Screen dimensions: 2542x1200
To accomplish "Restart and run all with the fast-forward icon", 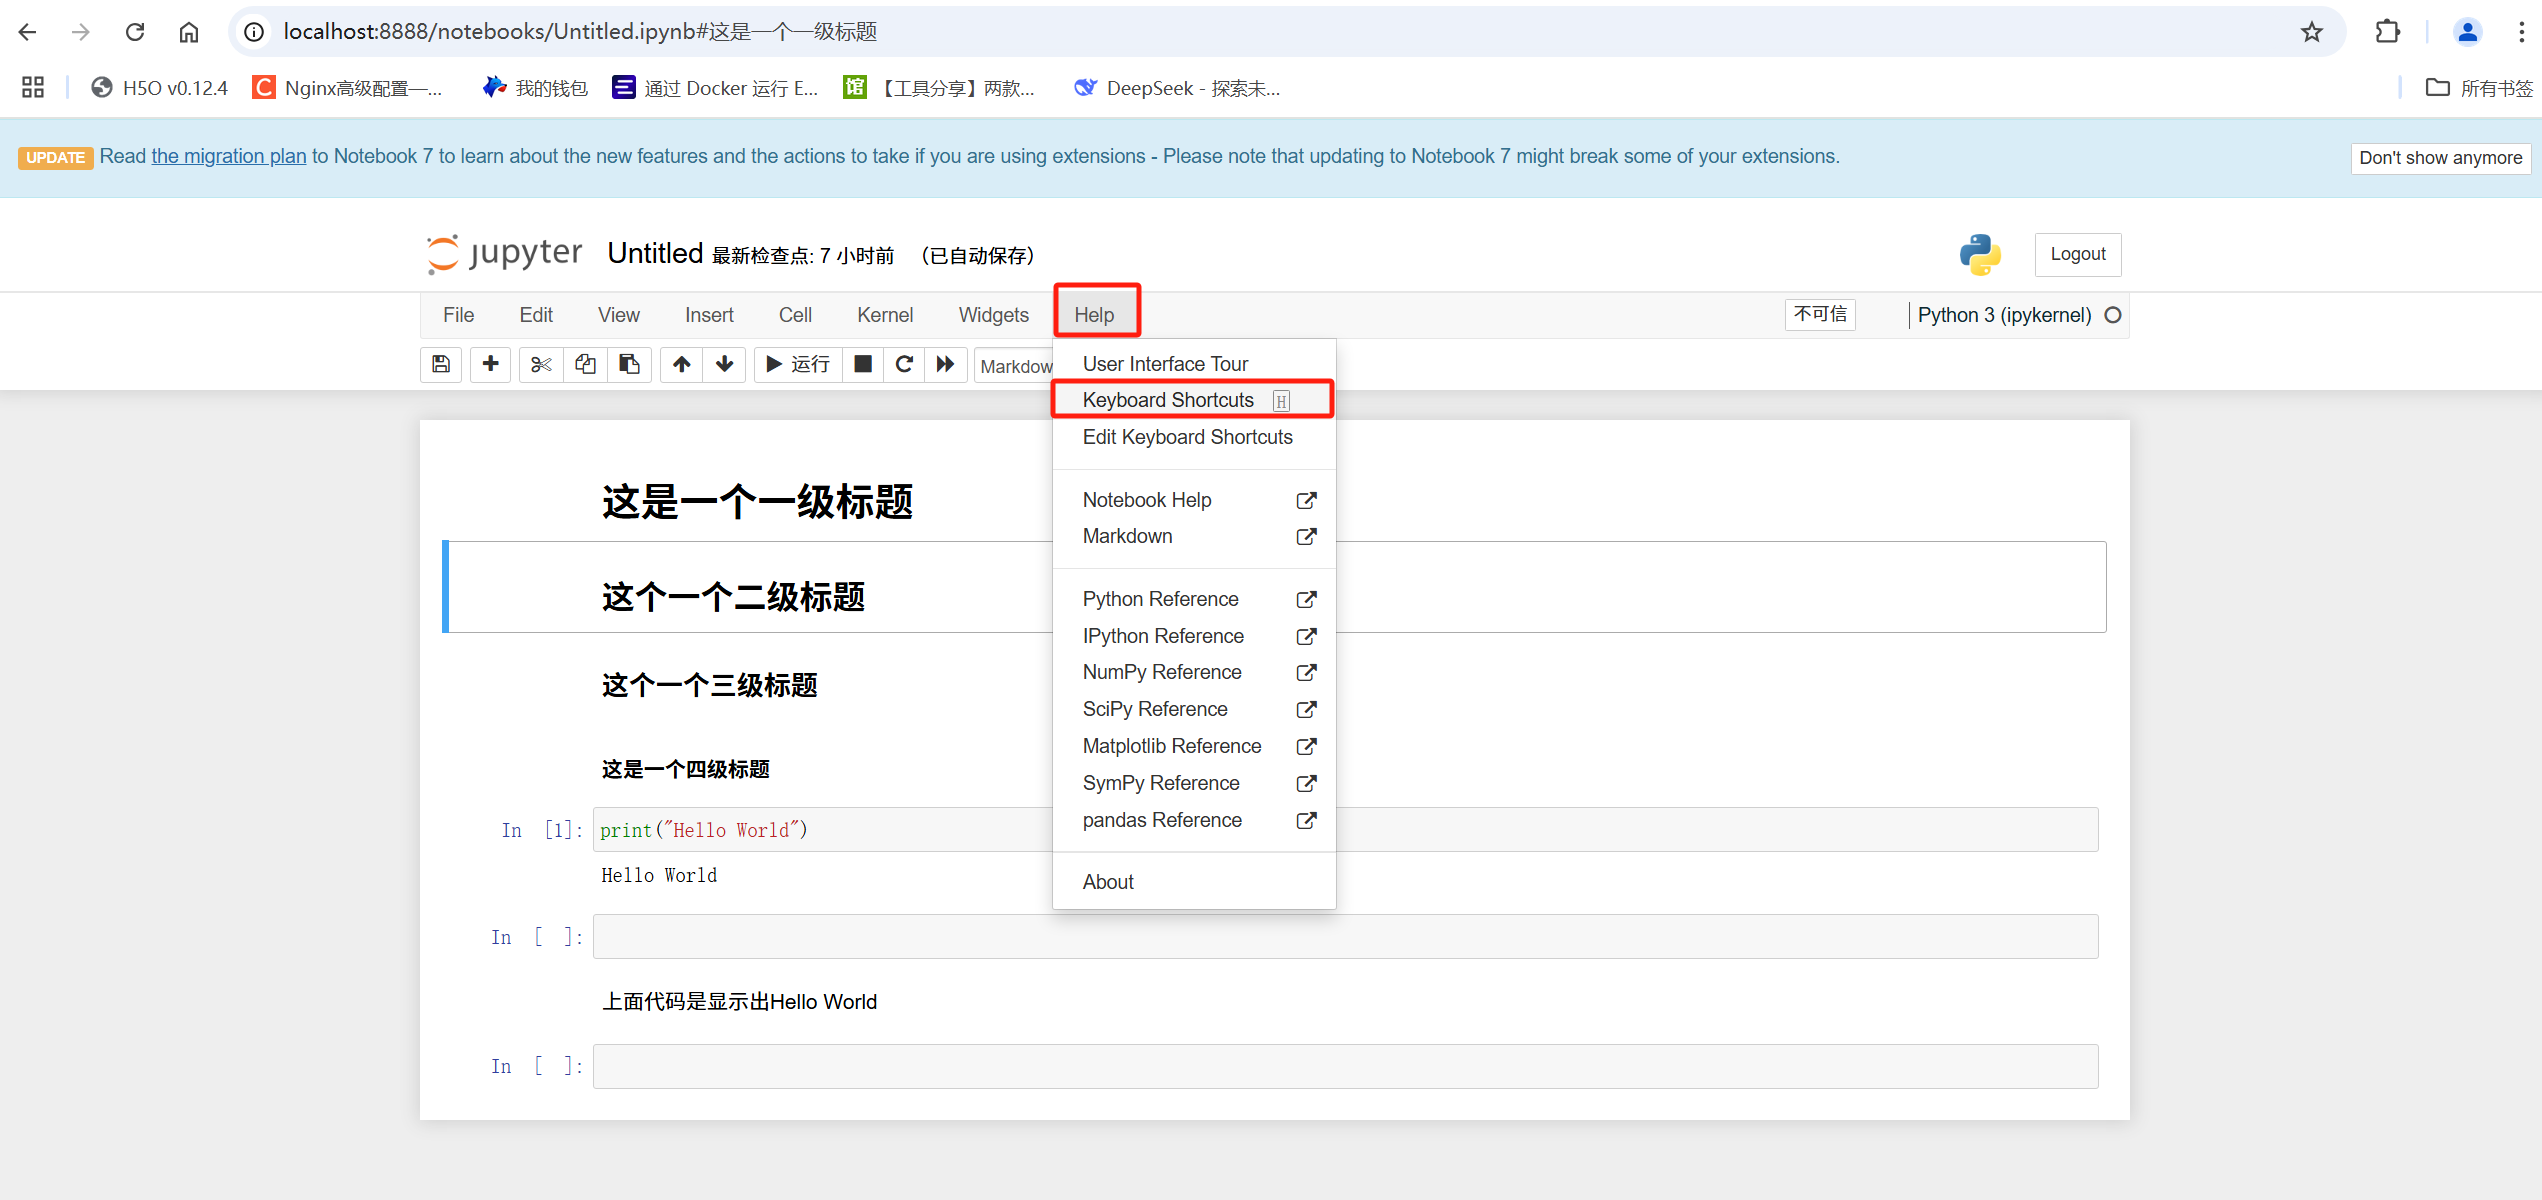I will pyautogui.click(x=945, y=364).
